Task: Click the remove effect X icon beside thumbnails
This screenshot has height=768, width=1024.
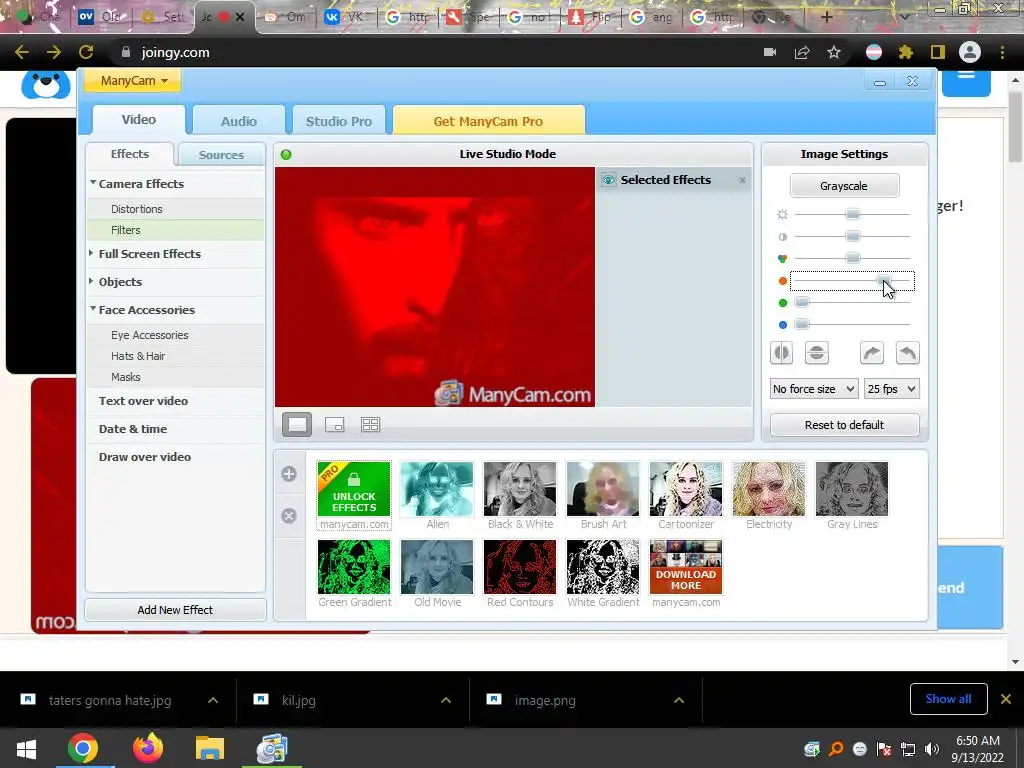Action: pos(289,516)
